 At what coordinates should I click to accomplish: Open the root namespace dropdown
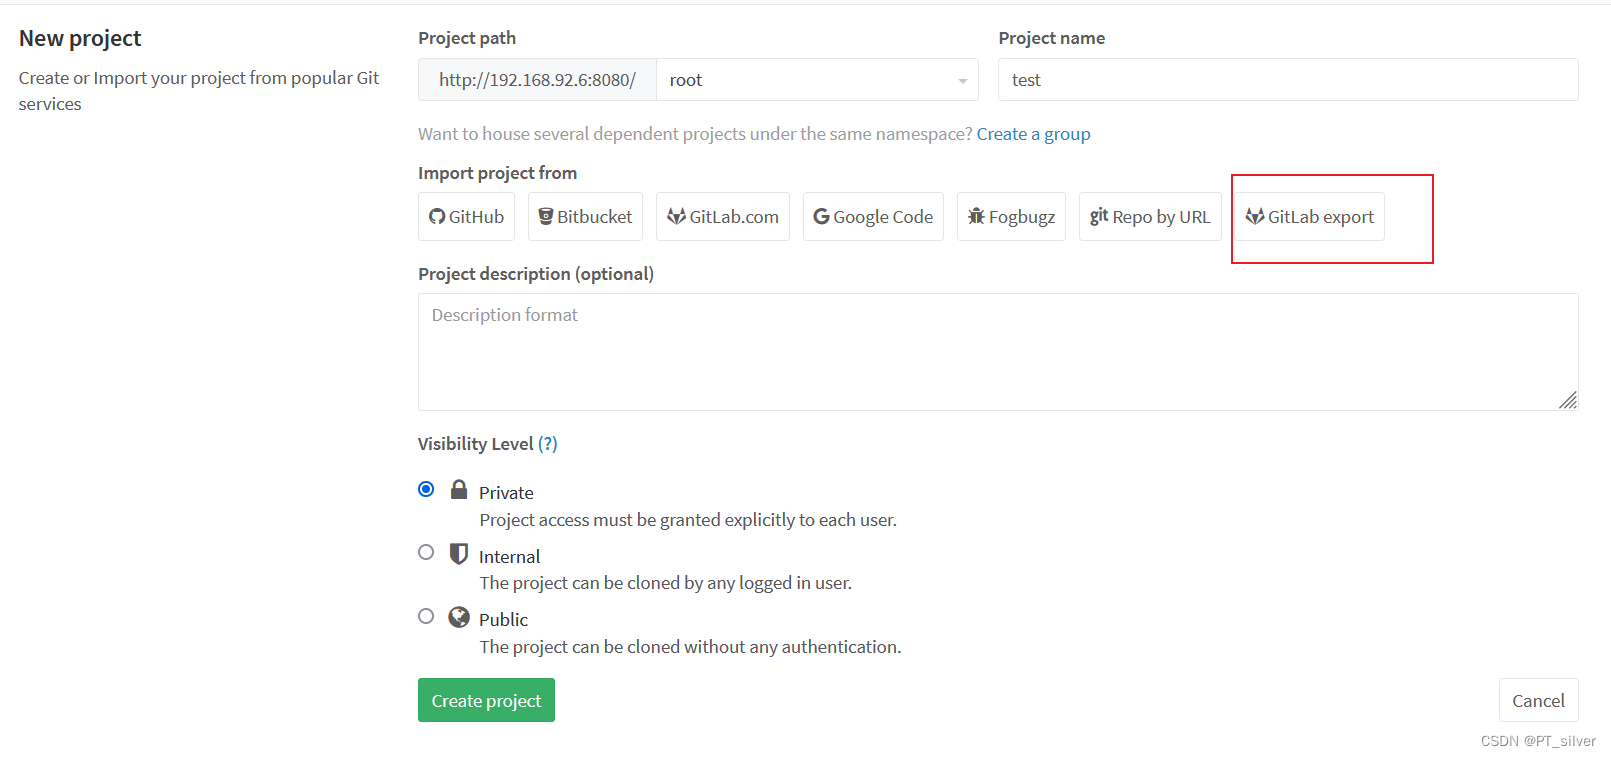pyautogui.click(x=817, y=80)
